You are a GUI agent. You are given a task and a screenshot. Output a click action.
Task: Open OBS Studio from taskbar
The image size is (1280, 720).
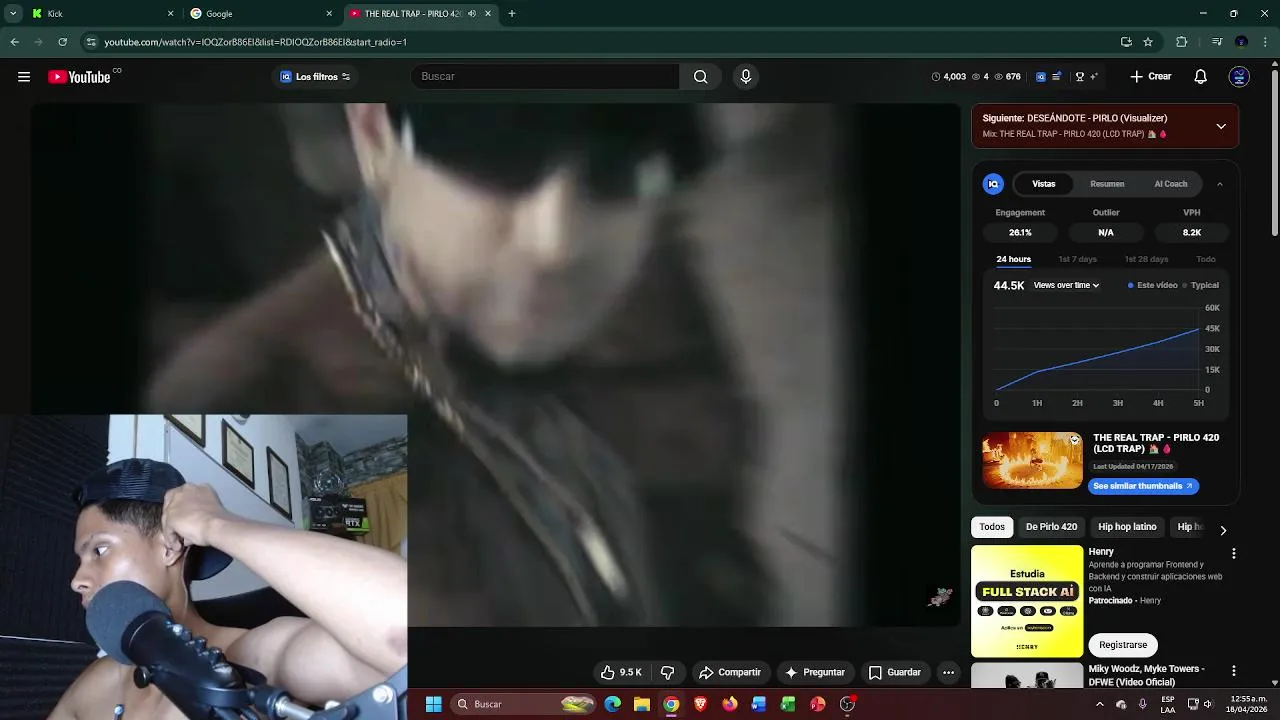[848, 704]
